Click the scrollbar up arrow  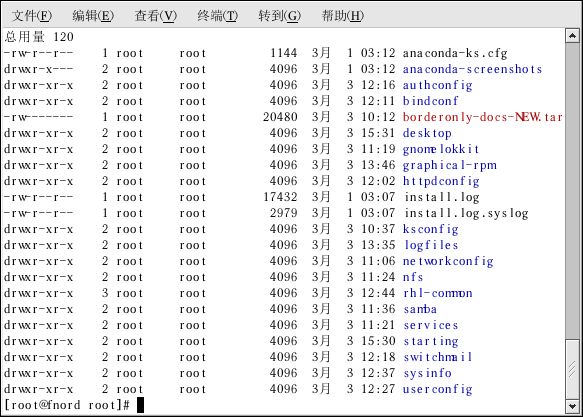click(573, 36)
